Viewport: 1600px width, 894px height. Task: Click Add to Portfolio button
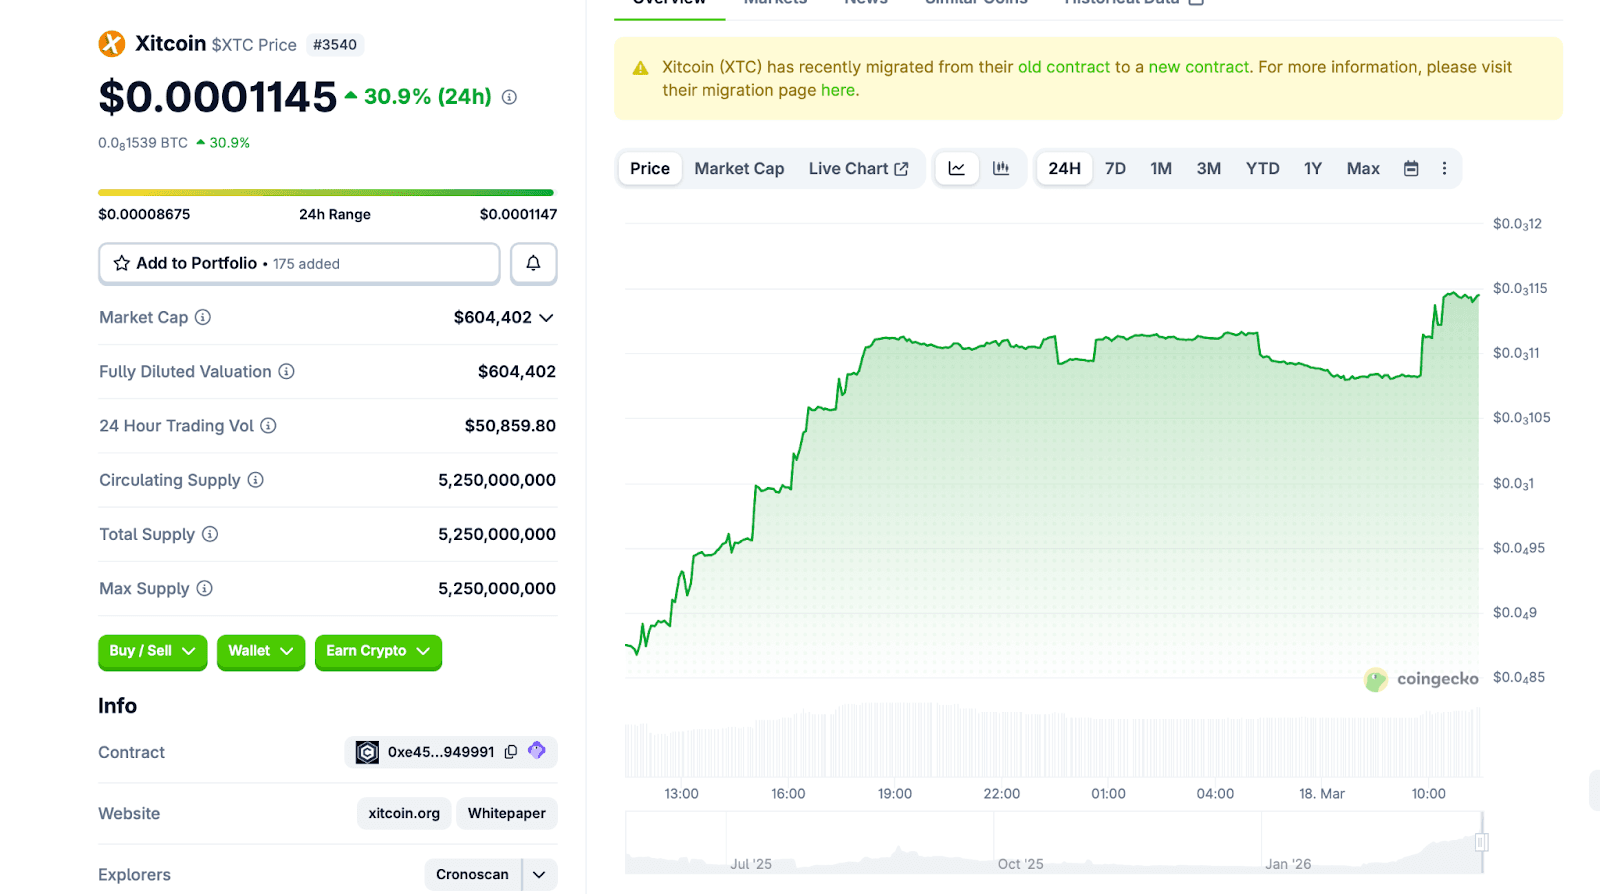(x=299, y=263)
